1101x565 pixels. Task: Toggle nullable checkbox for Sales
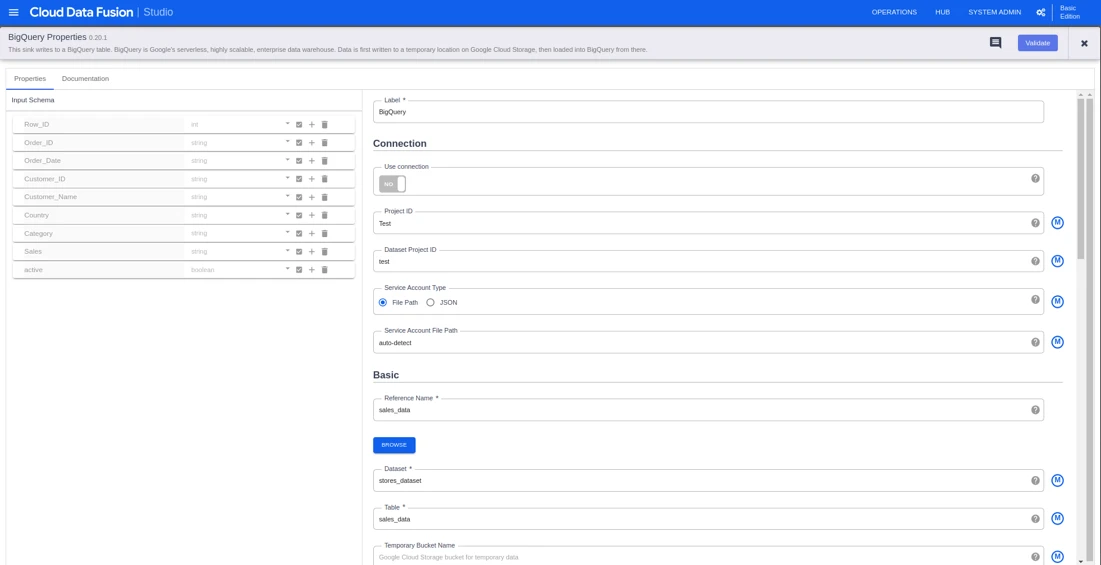point(299,251)
